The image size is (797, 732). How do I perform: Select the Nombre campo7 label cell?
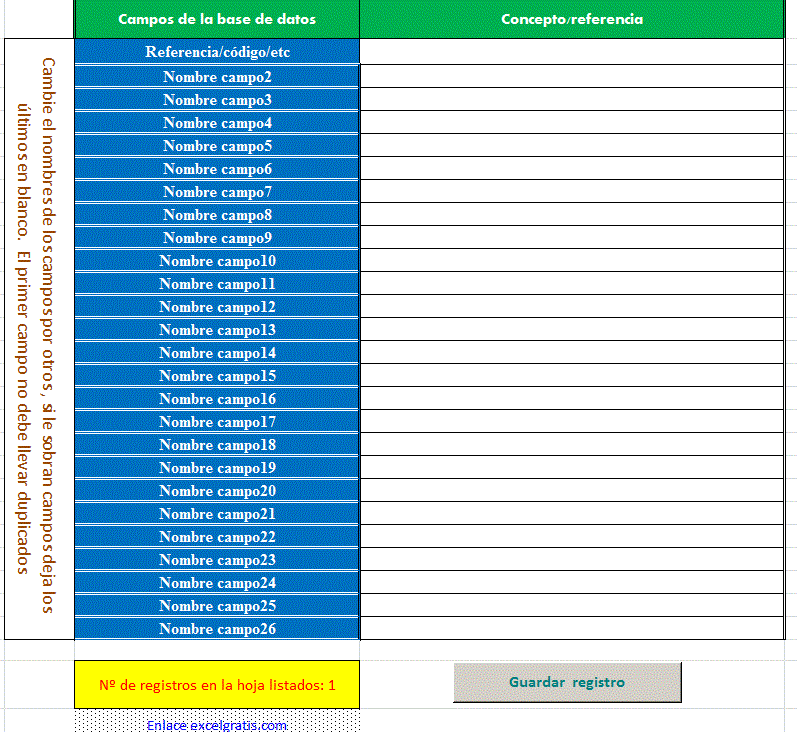point(217,191)
